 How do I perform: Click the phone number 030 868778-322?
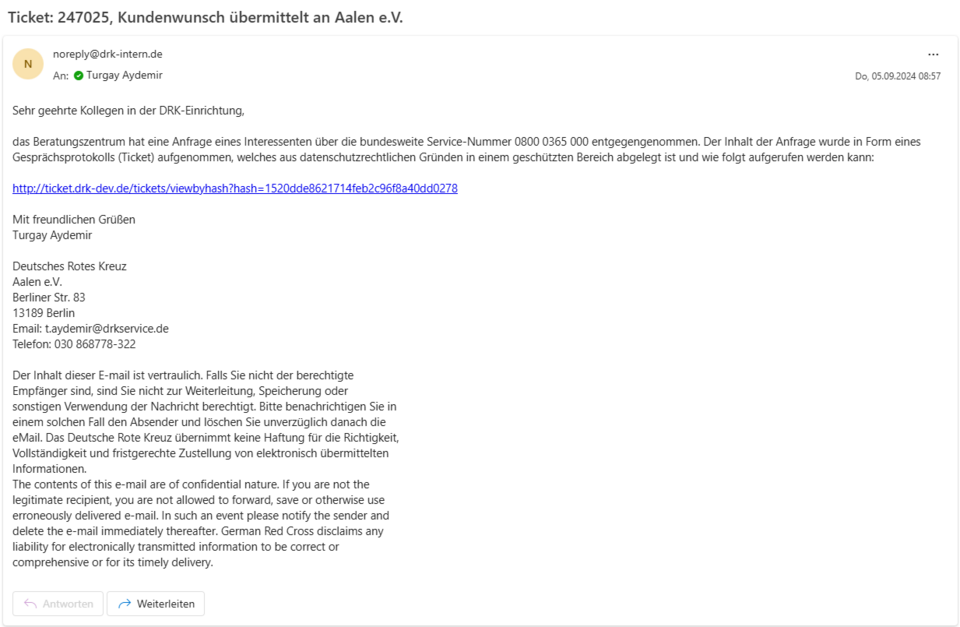(95, 344)
